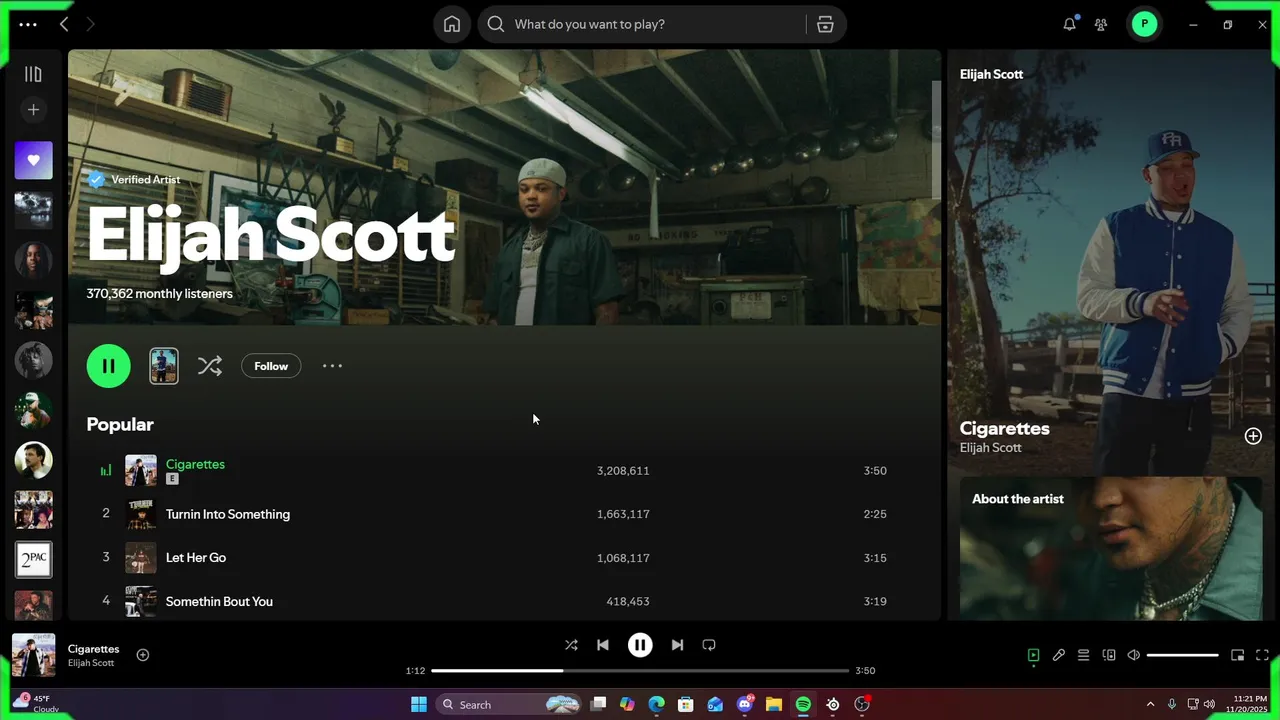Click the 3,208,611 play count
This screenshot has height=720, width=1280.
pyautogui.click(x=623, y=470)
